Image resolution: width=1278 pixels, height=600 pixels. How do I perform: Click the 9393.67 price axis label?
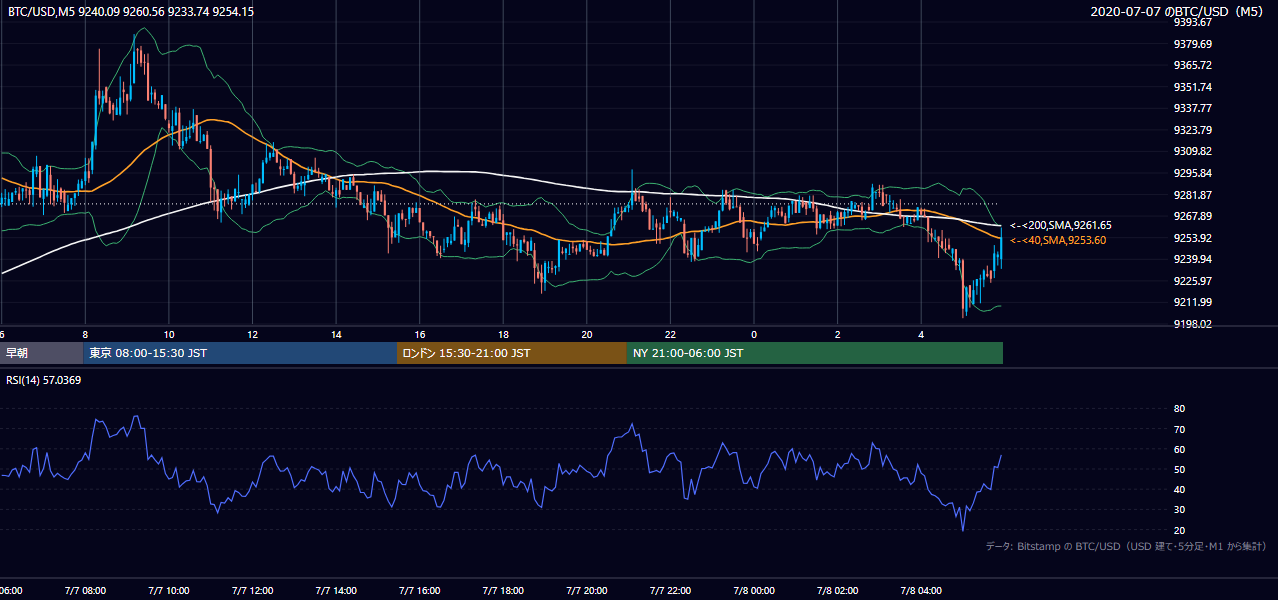(1192, 22)
